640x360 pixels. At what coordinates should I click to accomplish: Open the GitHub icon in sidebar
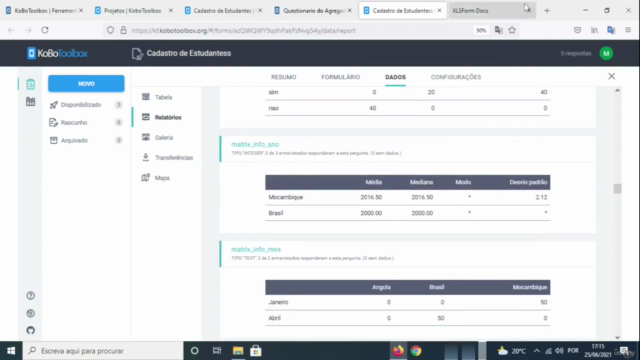31,330
